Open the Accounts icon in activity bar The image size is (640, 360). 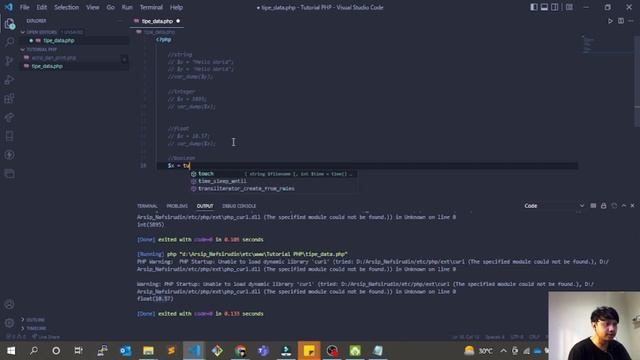9,304
